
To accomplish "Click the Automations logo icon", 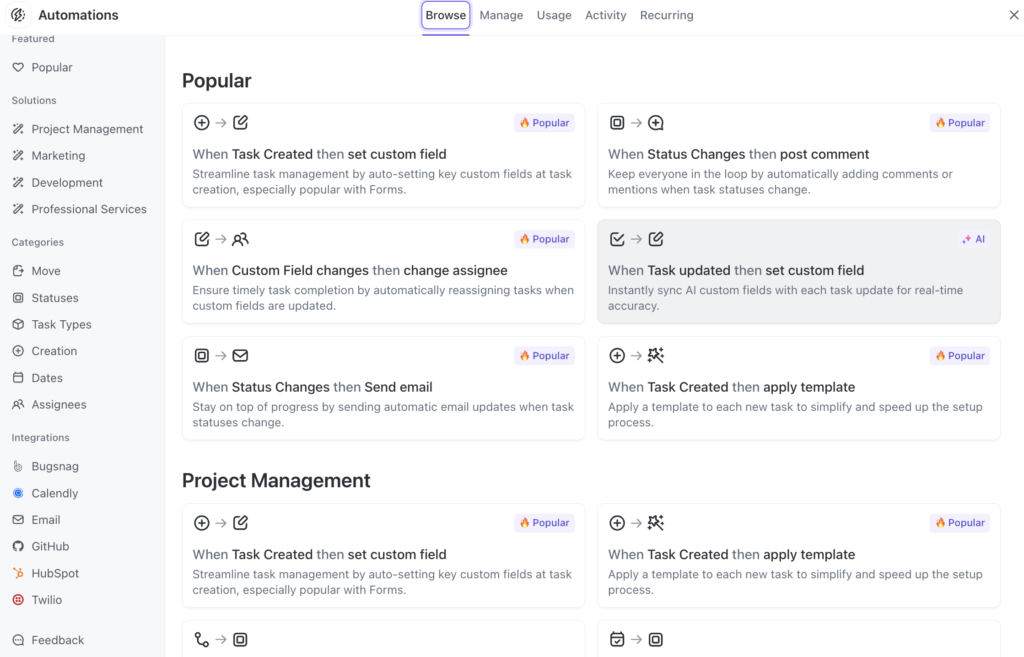I will [x=18, y=15].
